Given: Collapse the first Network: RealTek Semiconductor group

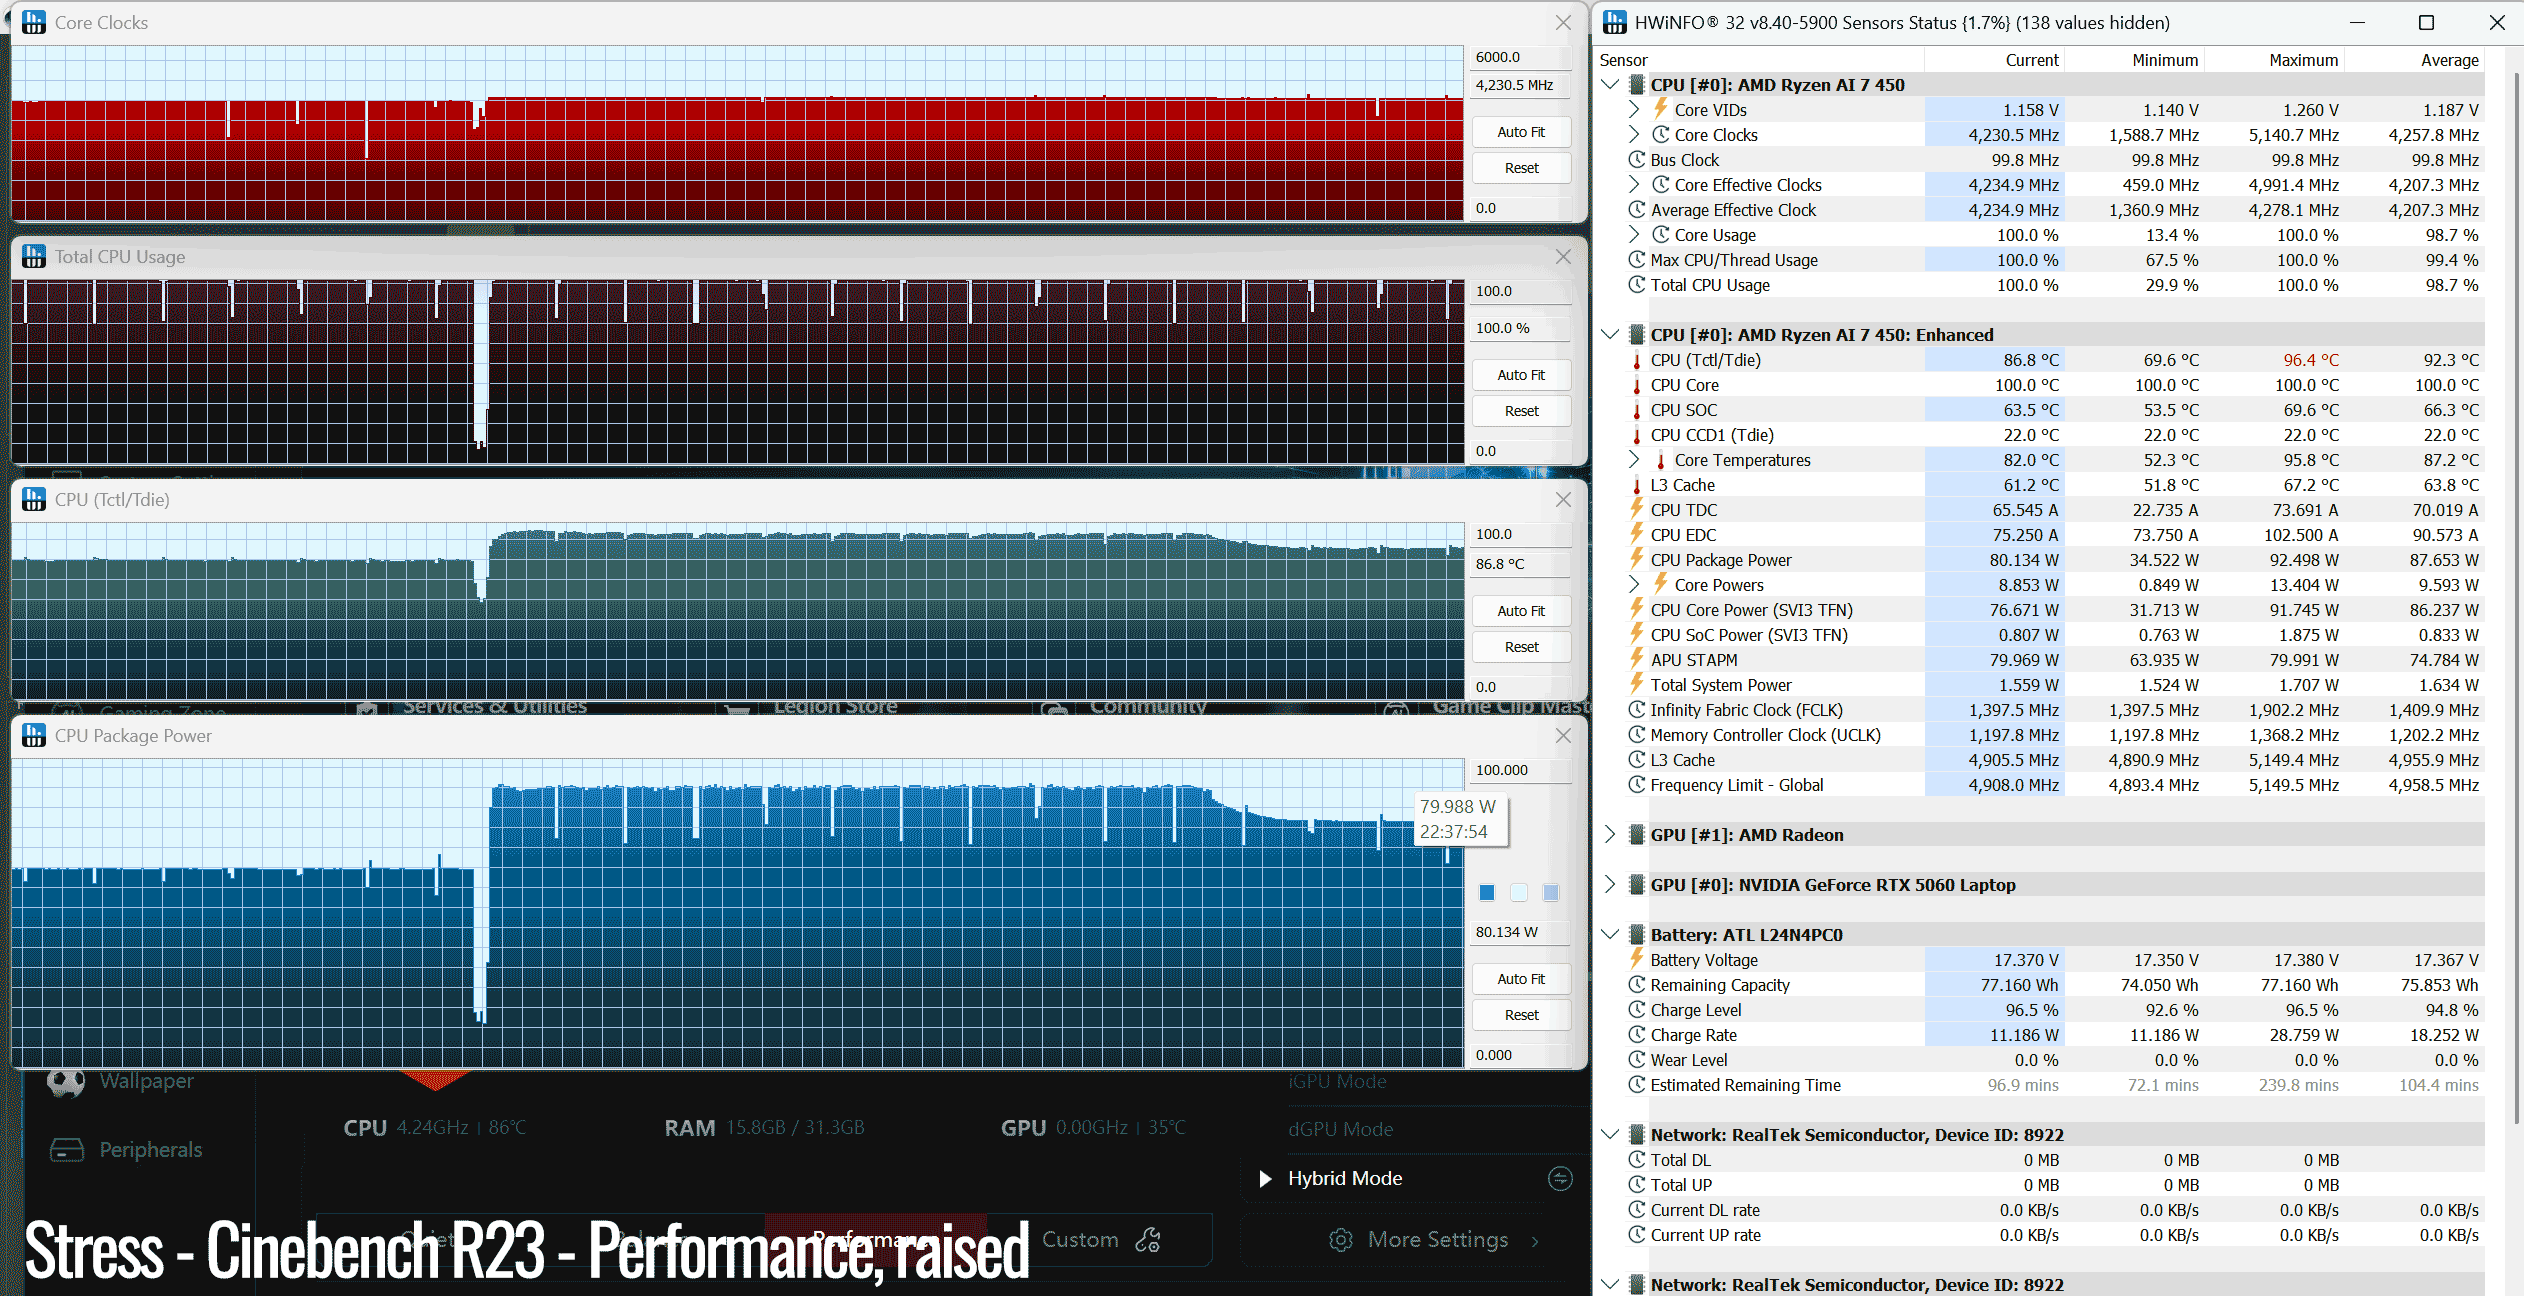Looking at the screenshot, I should pos(1610,1135).
